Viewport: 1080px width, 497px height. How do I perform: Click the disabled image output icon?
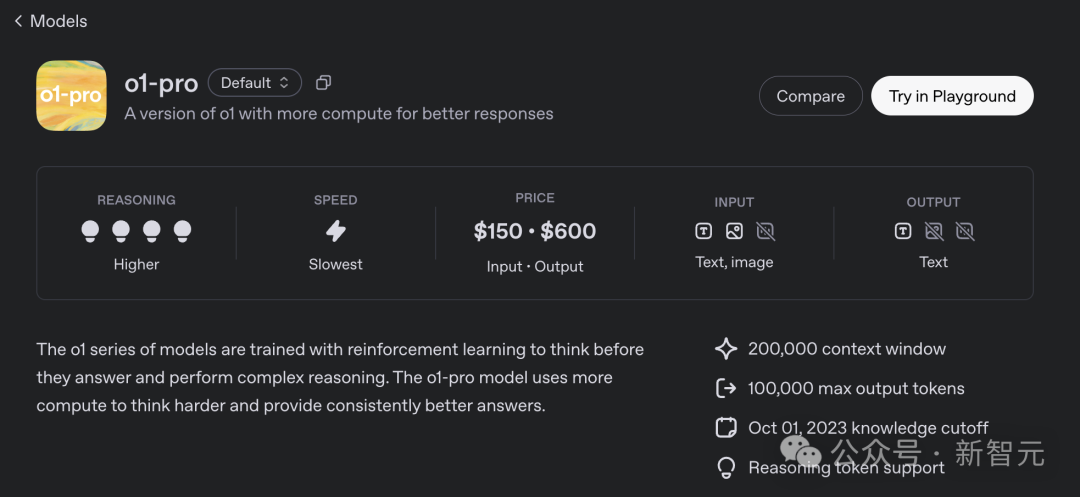point(934,231)
